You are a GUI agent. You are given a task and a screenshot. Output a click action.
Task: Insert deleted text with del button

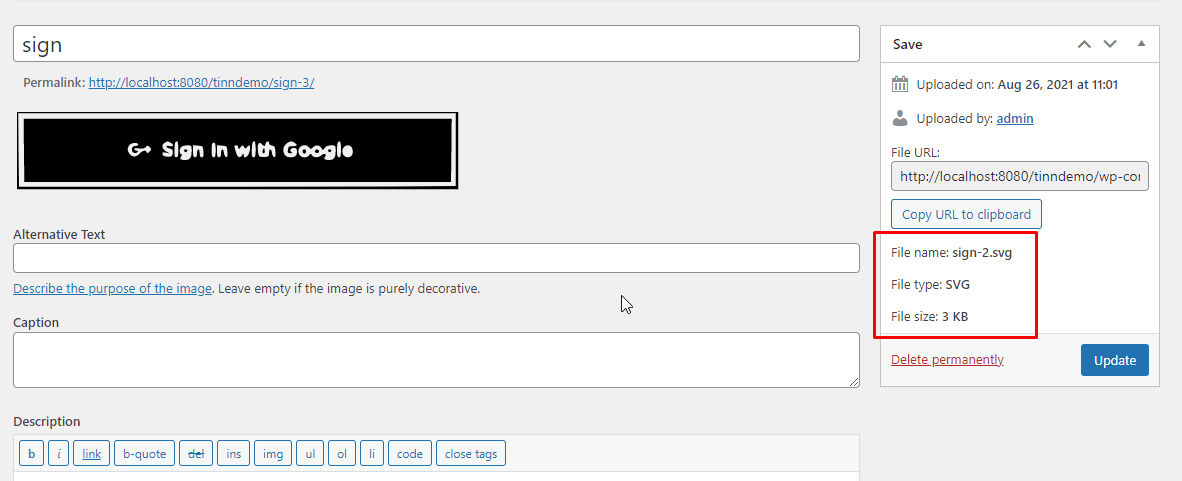pos(196,453)
